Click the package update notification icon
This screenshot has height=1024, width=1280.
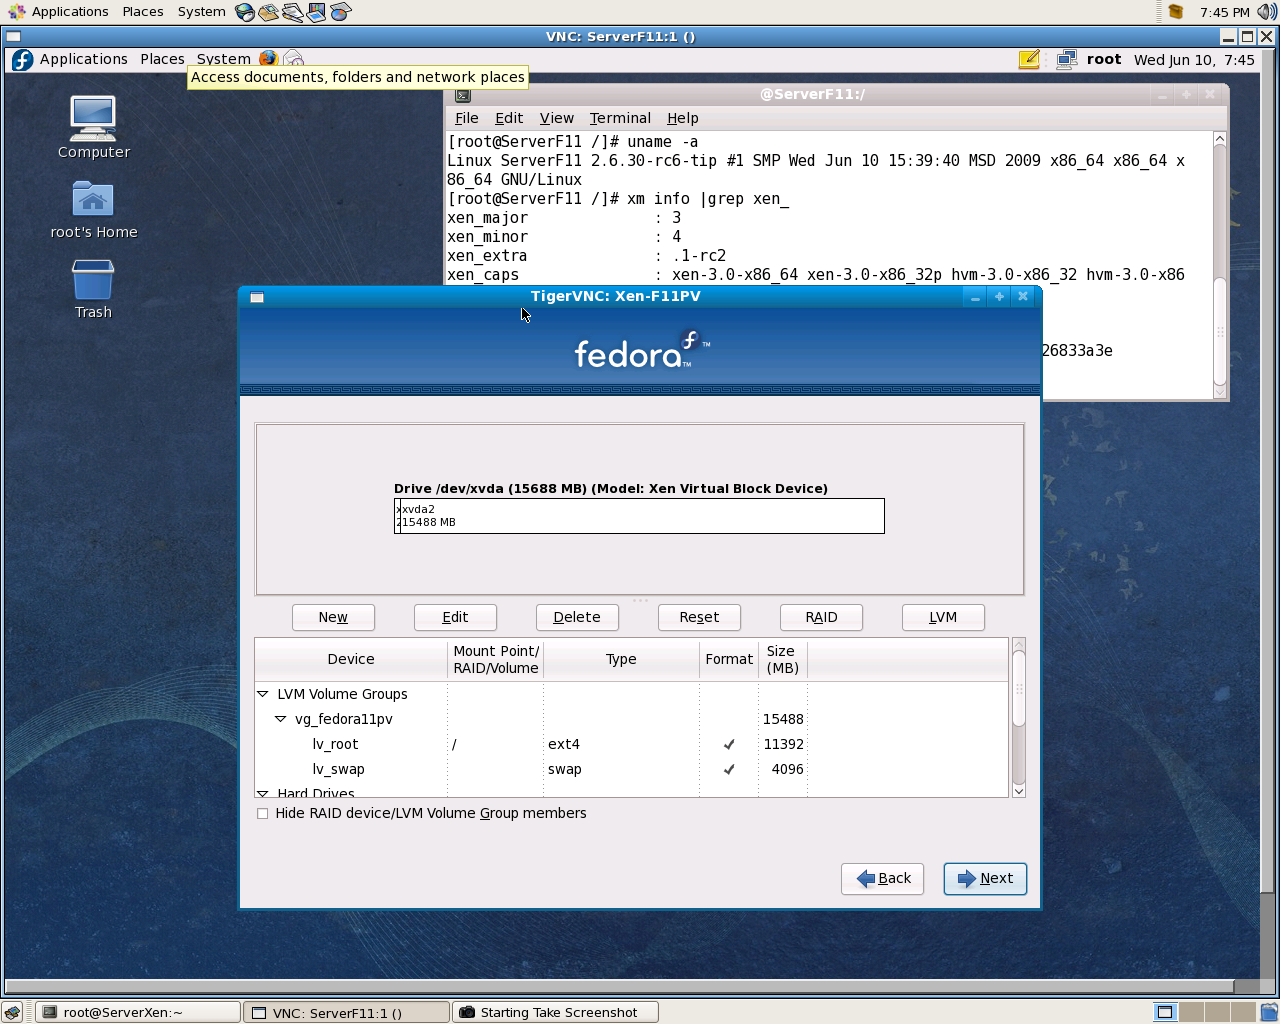(1176, 12)
